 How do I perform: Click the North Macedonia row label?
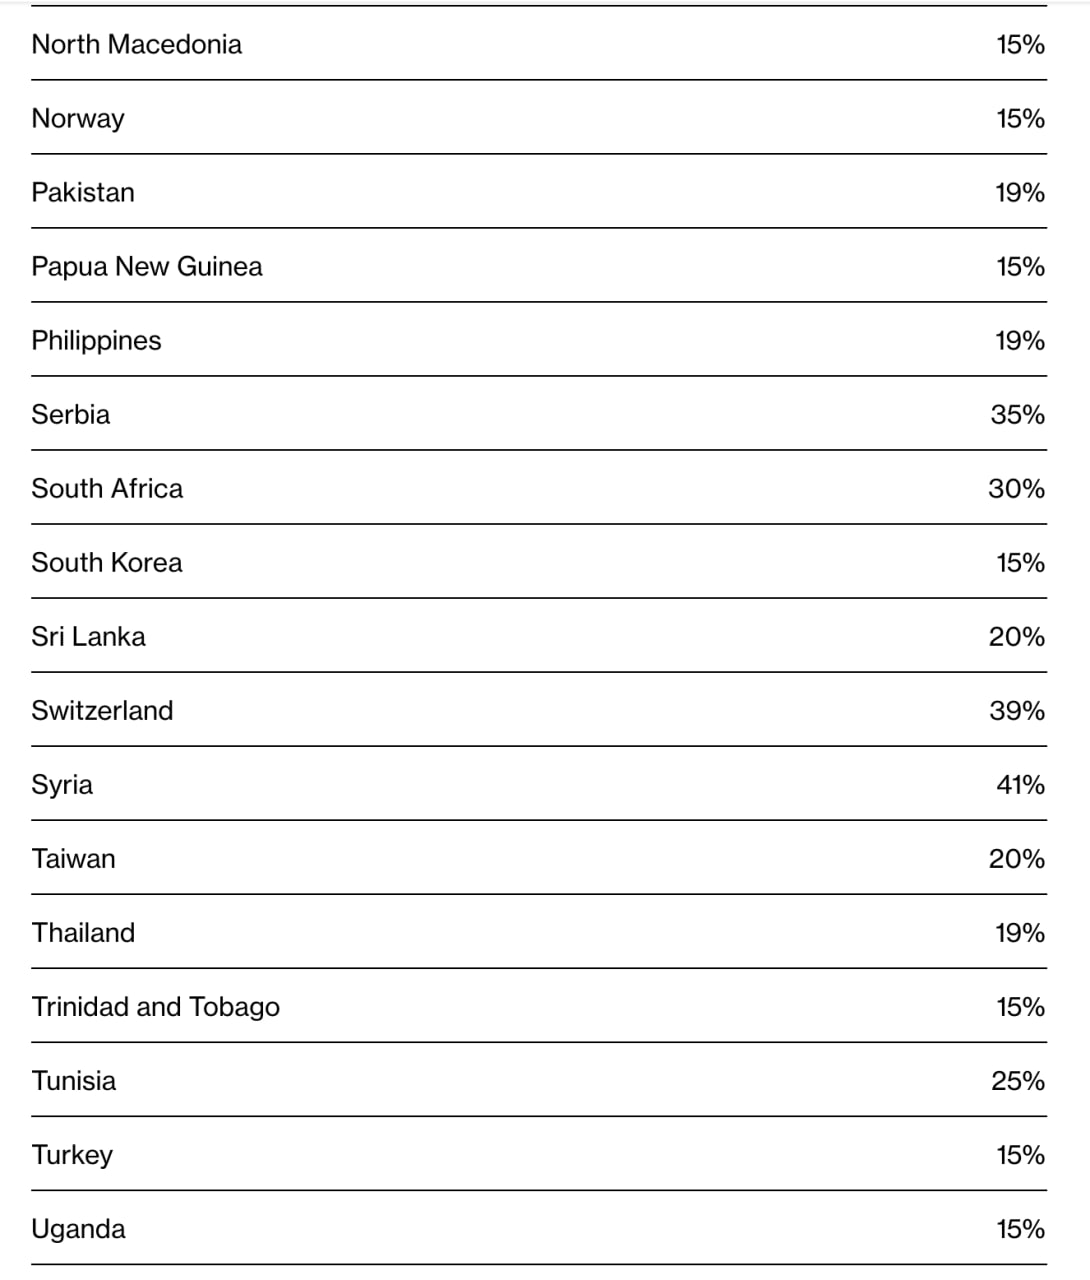pyautogui.click(x=136, y=44)
